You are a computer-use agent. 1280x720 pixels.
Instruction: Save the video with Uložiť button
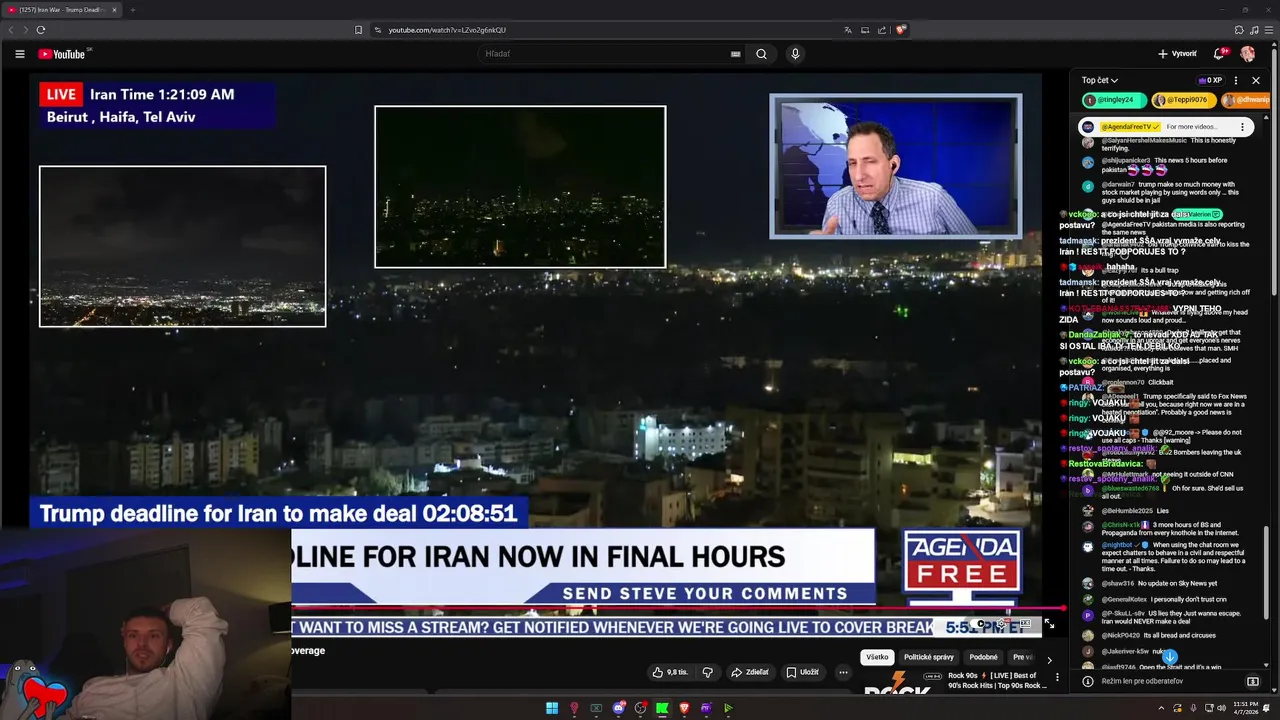pyautogui.click(x=802, y=672)
